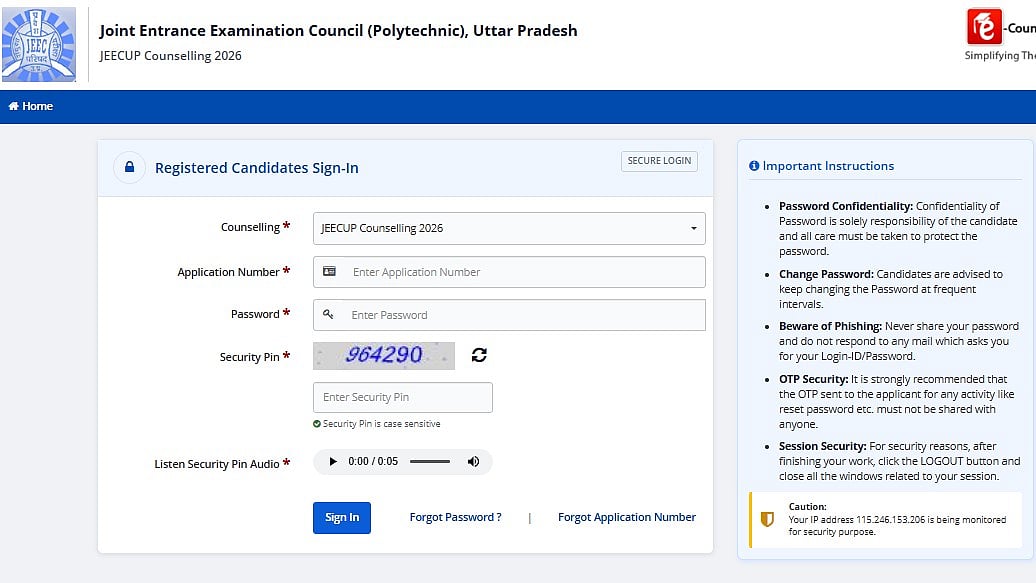1036x583 pixels.
Task: Click the Sign In button
Action: click(x=342, y=518)
